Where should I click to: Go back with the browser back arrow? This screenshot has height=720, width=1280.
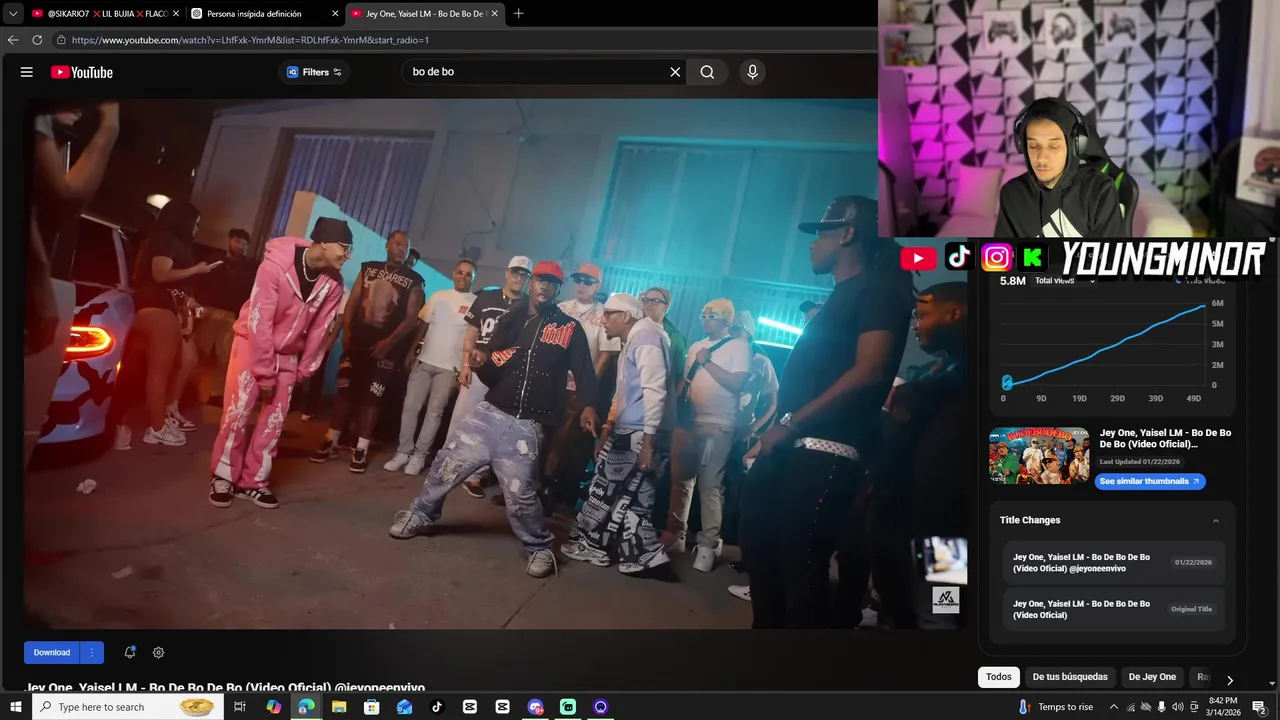point(13,40)
